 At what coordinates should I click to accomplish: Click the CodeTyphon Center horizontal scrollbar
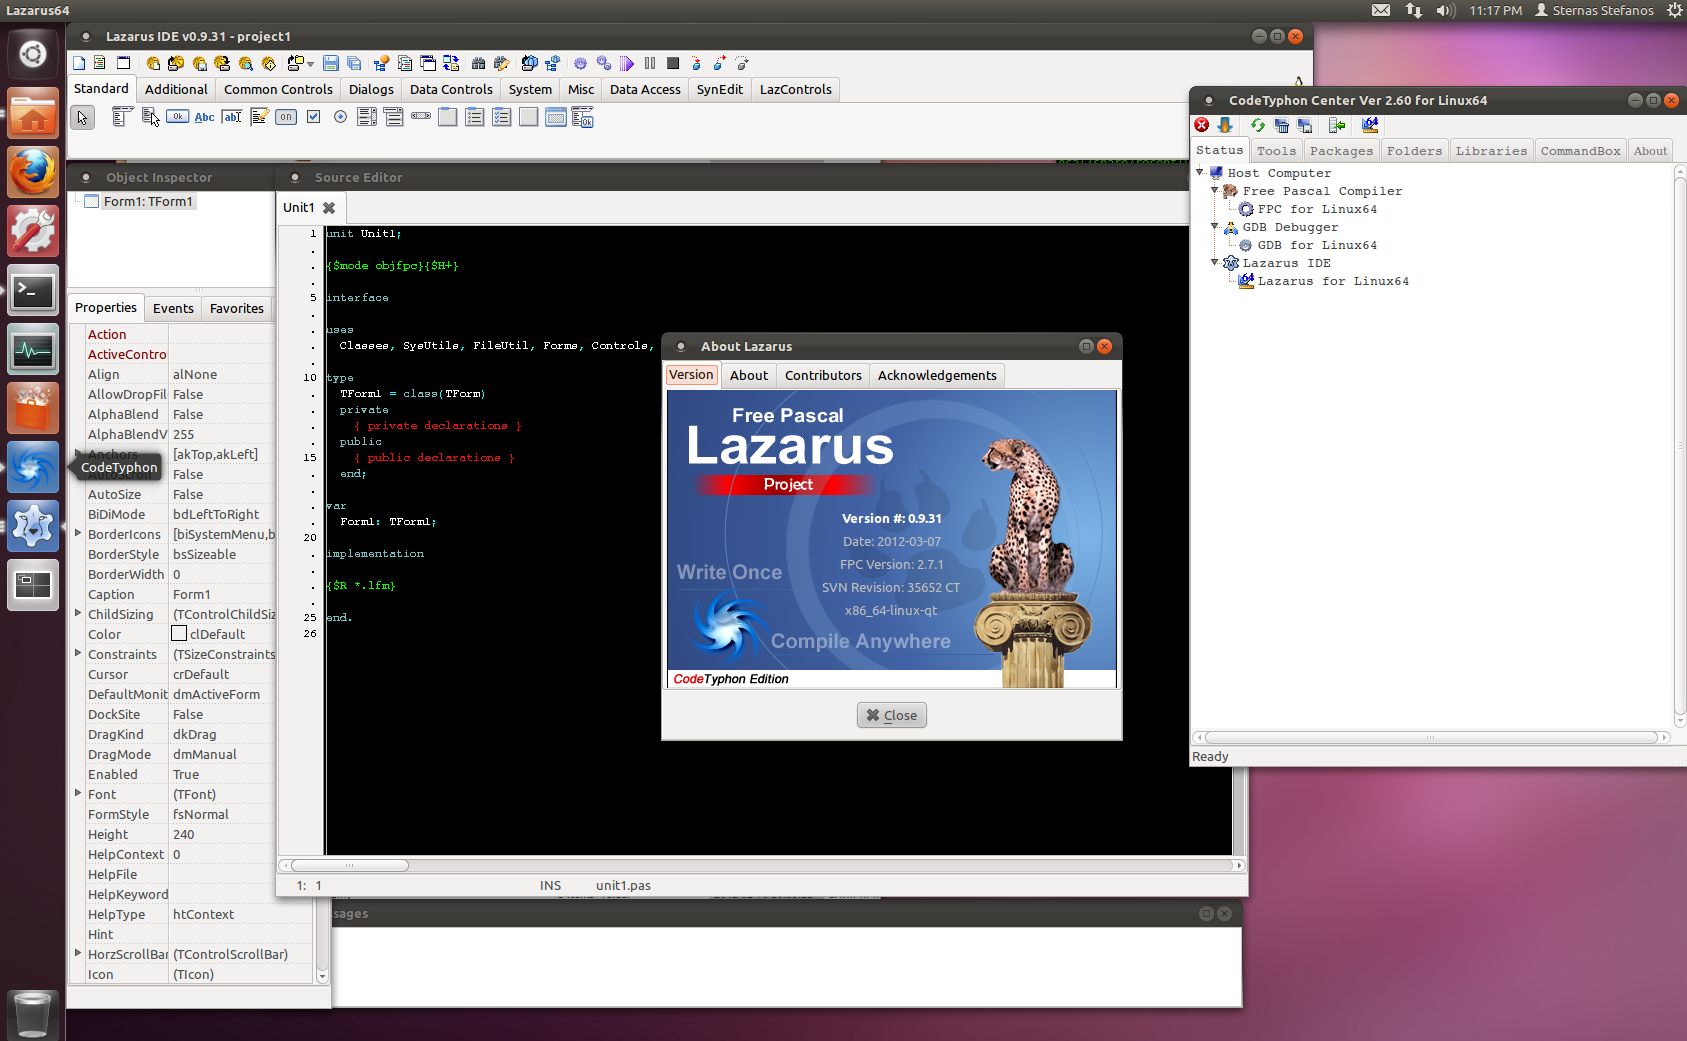[x=1431, y=737]
